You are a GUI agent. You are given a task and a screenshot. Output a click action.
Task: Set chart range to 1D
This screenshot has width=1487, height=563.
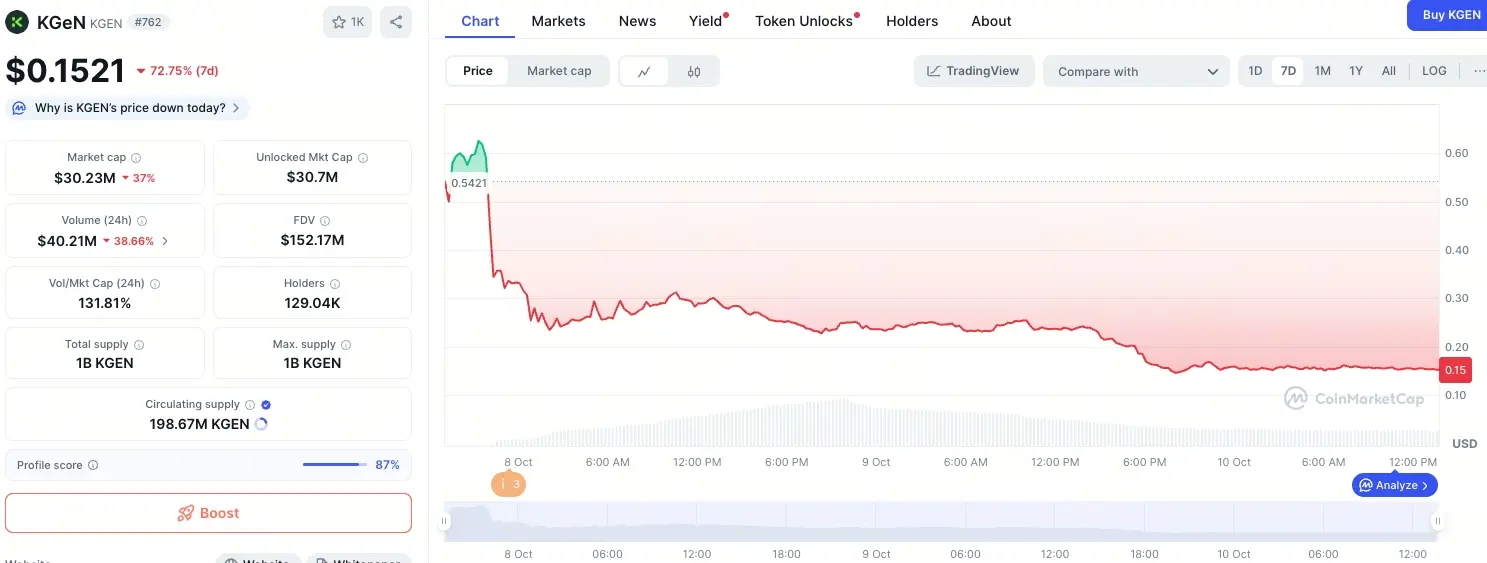pyautogui.click(x=1255, y=71)
